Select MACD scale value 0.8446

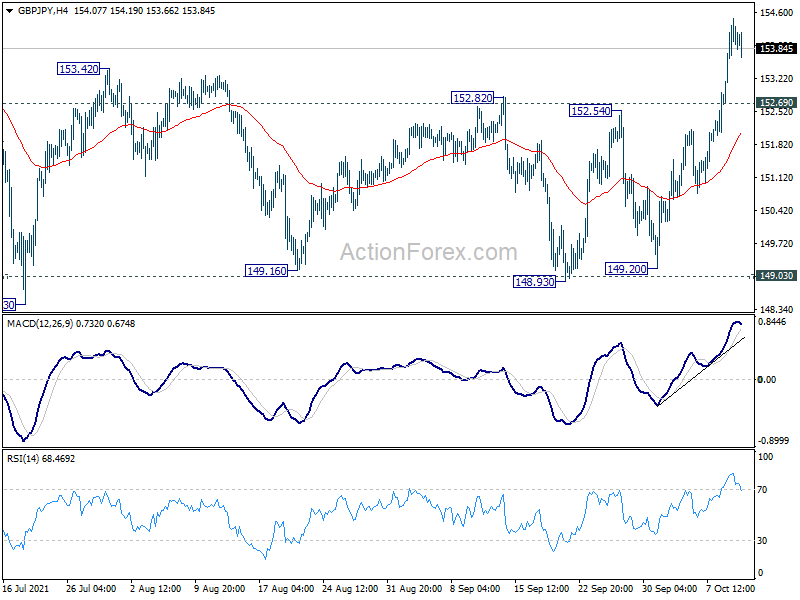(x=772, y=321)
